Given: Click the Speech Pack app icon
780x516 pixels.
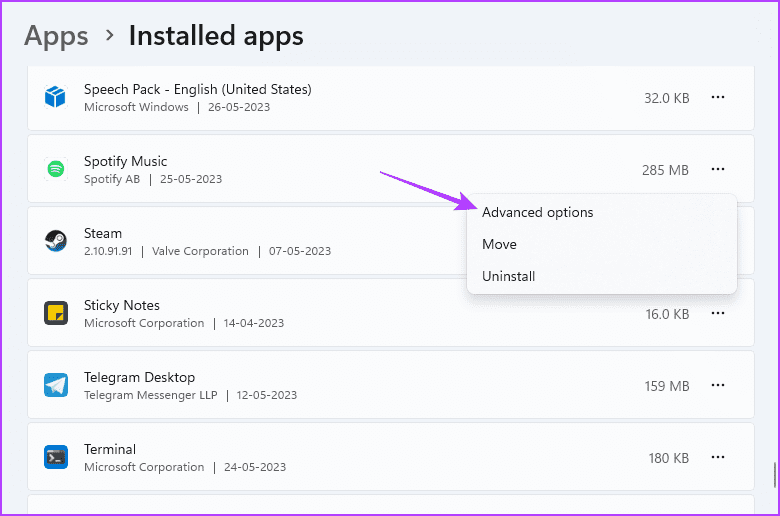Looking at the screenshot, I should [55, 97].
